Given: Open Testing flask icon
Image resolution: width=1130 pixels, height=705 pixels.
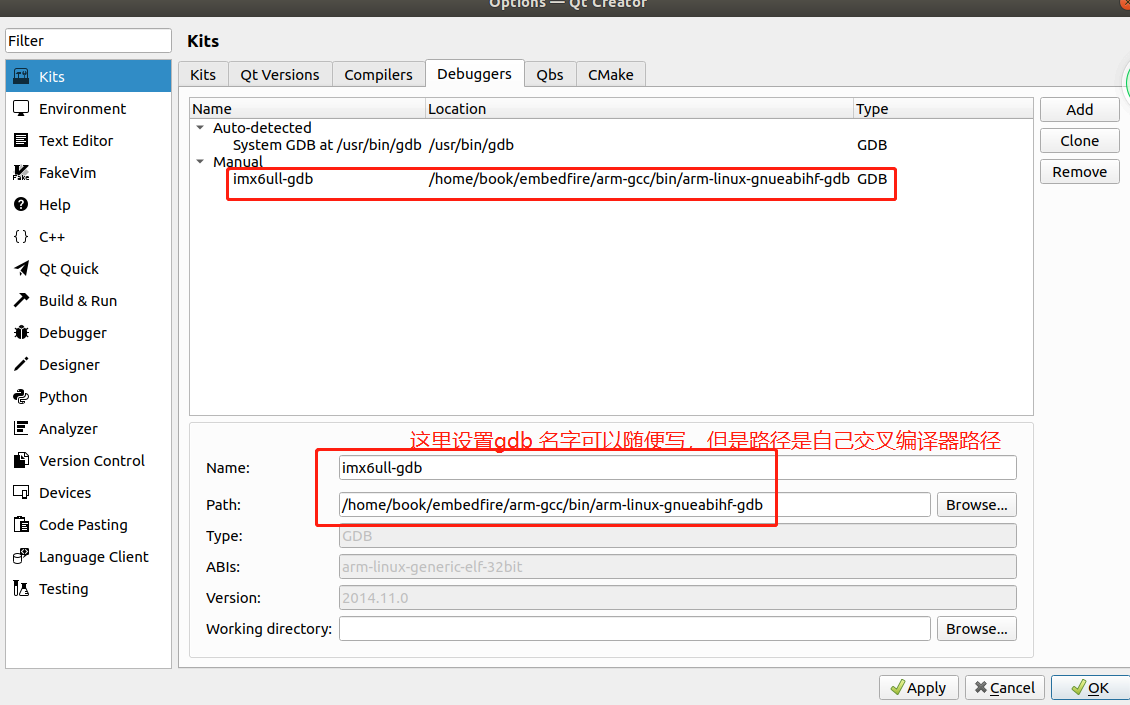Looking at the screenshot, I should (22, 588).
